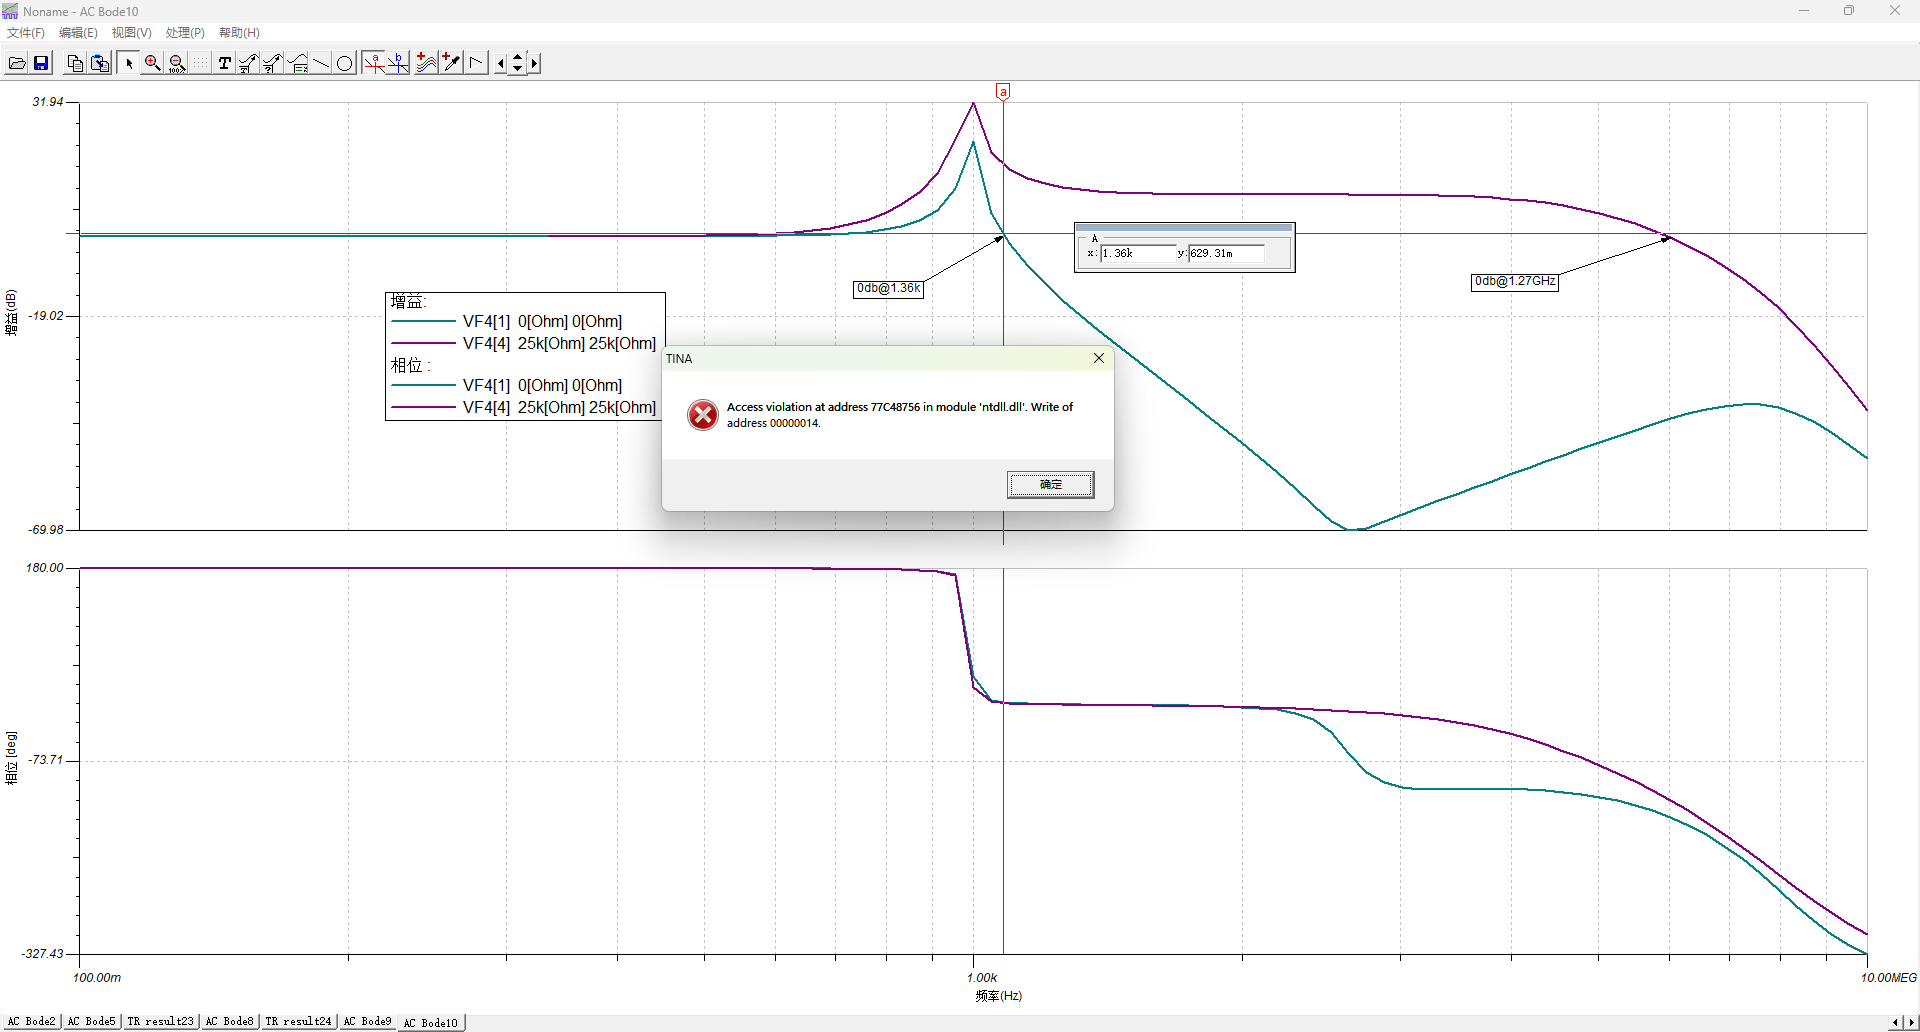The image size is (1920, 1032).
Task: Select the AC Bode10 tab
Action: click(x=431, y=1022)
